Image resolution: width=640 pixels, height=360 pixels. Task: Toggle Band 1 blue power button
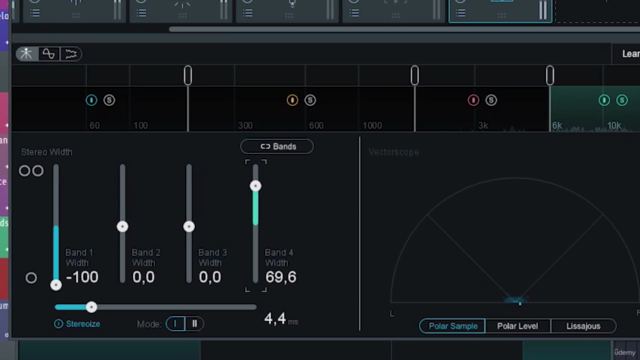click(91, 100)
